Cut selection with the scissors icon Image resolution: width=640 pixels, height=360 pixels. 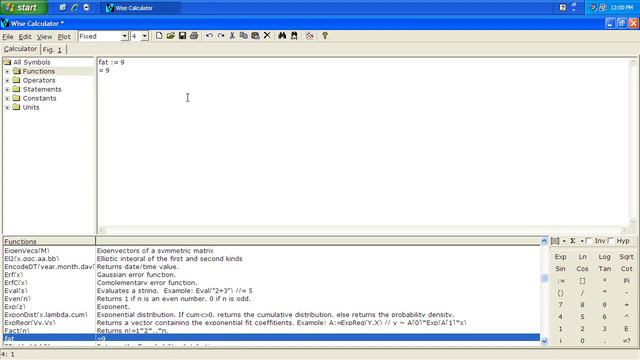click(x=232, y=36)
